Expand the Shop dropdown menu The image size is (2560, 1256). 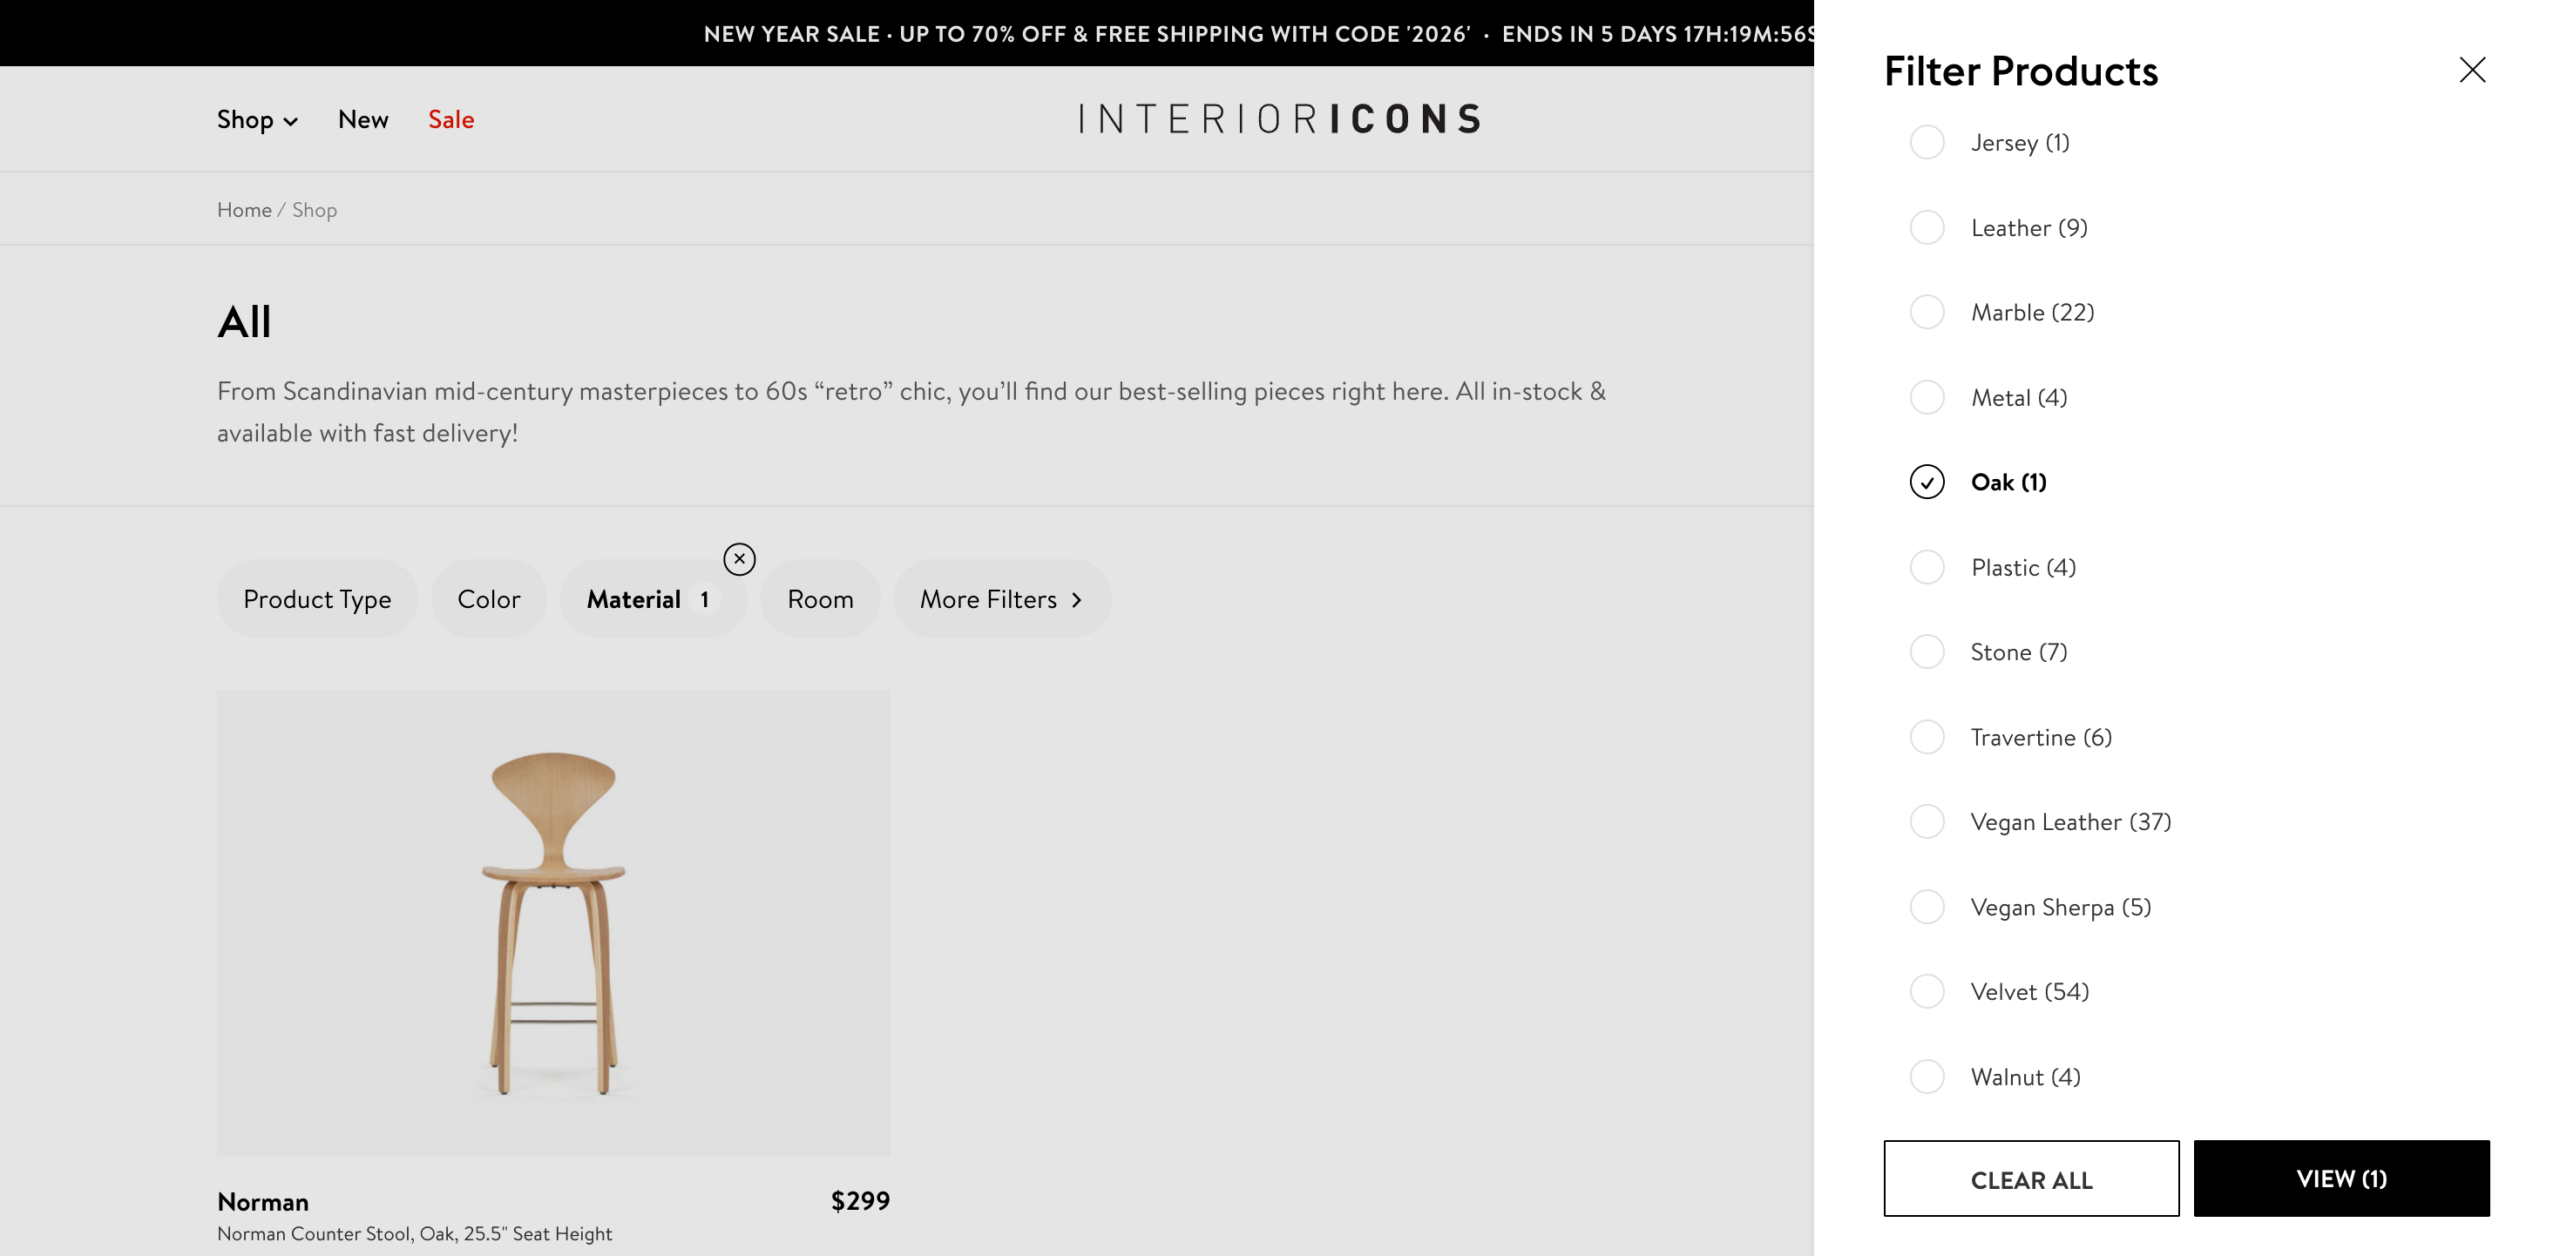(x=257, y=120)
